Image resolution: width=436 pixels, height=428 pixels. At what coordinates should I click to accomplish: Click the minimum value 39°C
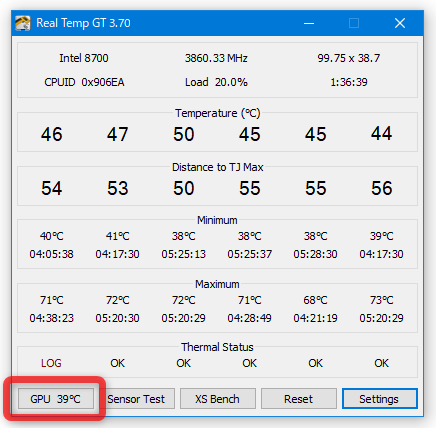click(382, 236)
